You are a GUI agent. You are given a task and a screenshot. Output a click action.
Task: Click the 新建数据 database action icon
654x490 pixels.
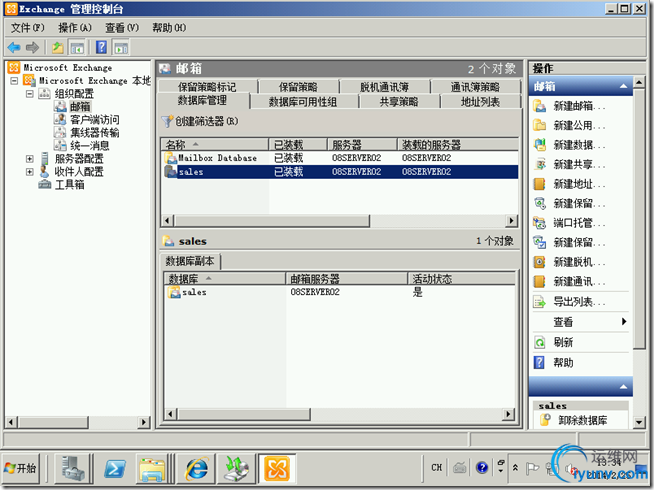(540, 145)
